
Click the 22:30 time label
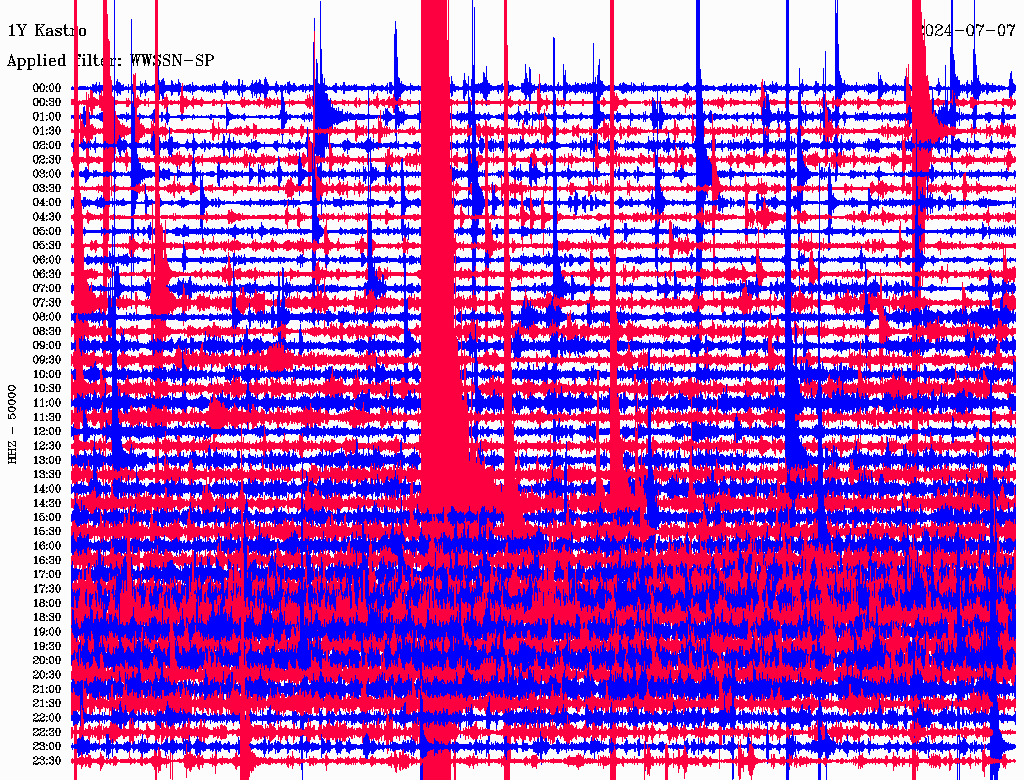[x=47, y=732]
